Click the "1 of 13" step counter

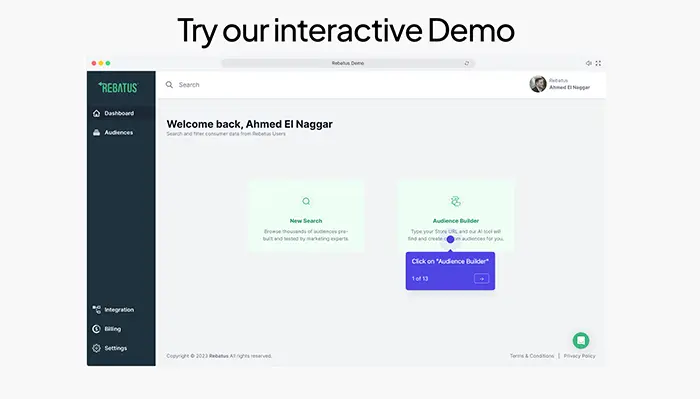(x=420, y=278)
